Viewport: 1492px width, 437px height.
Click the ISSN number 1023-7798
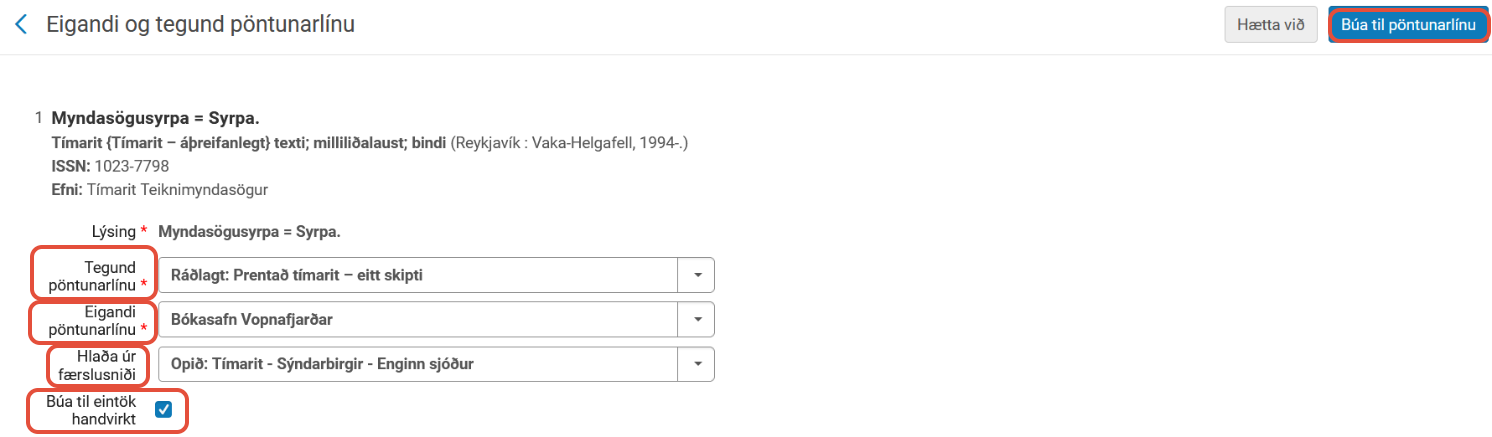coord(131,166)
